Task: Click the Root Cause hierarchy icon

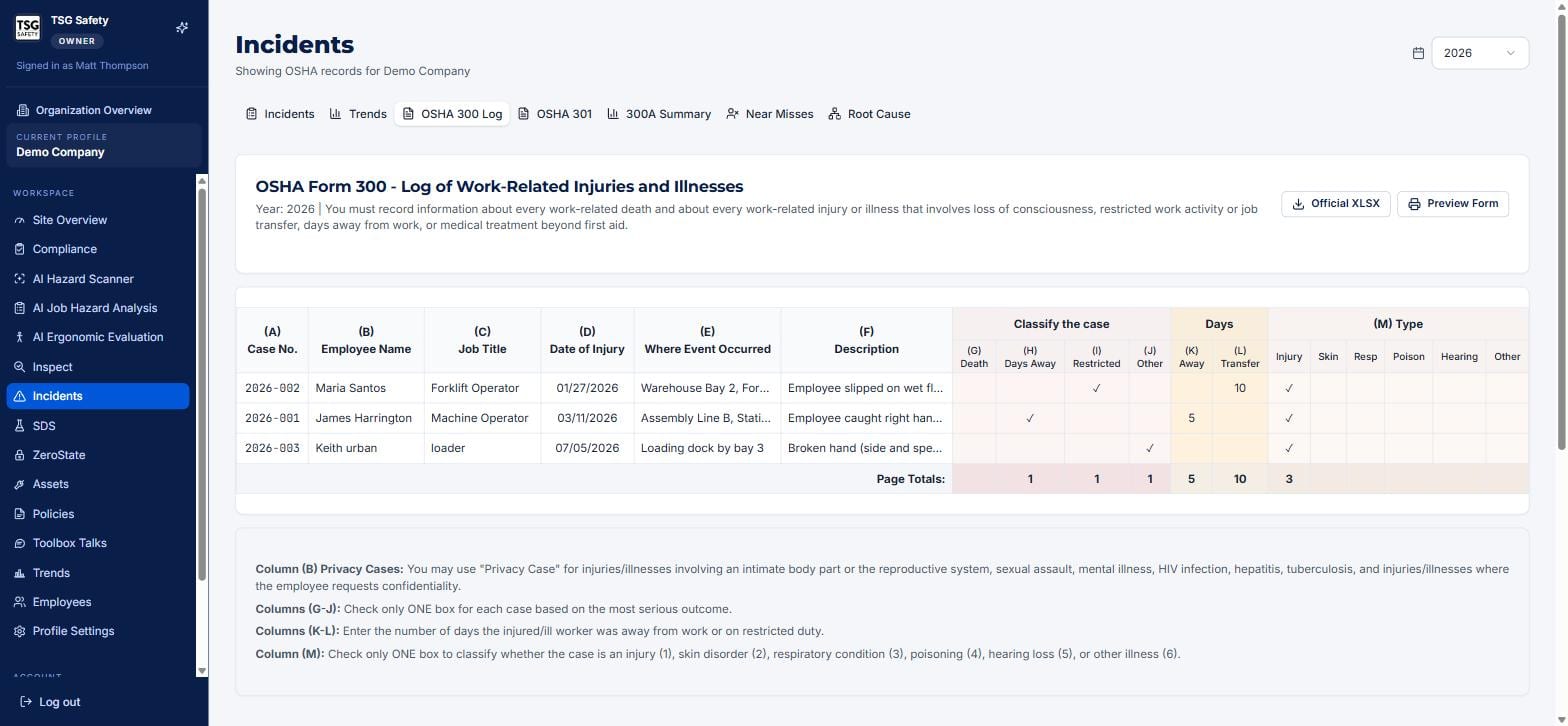Action: tap(835, 114)
